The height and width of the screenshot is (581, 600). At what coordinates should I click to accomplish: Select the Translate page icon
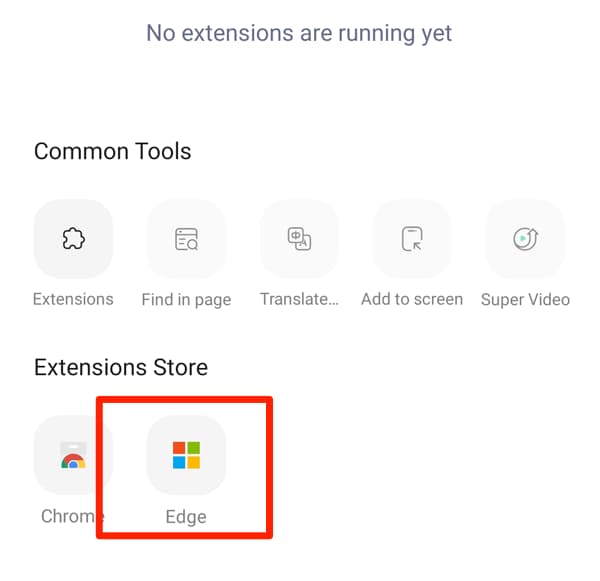coord(299,239)
